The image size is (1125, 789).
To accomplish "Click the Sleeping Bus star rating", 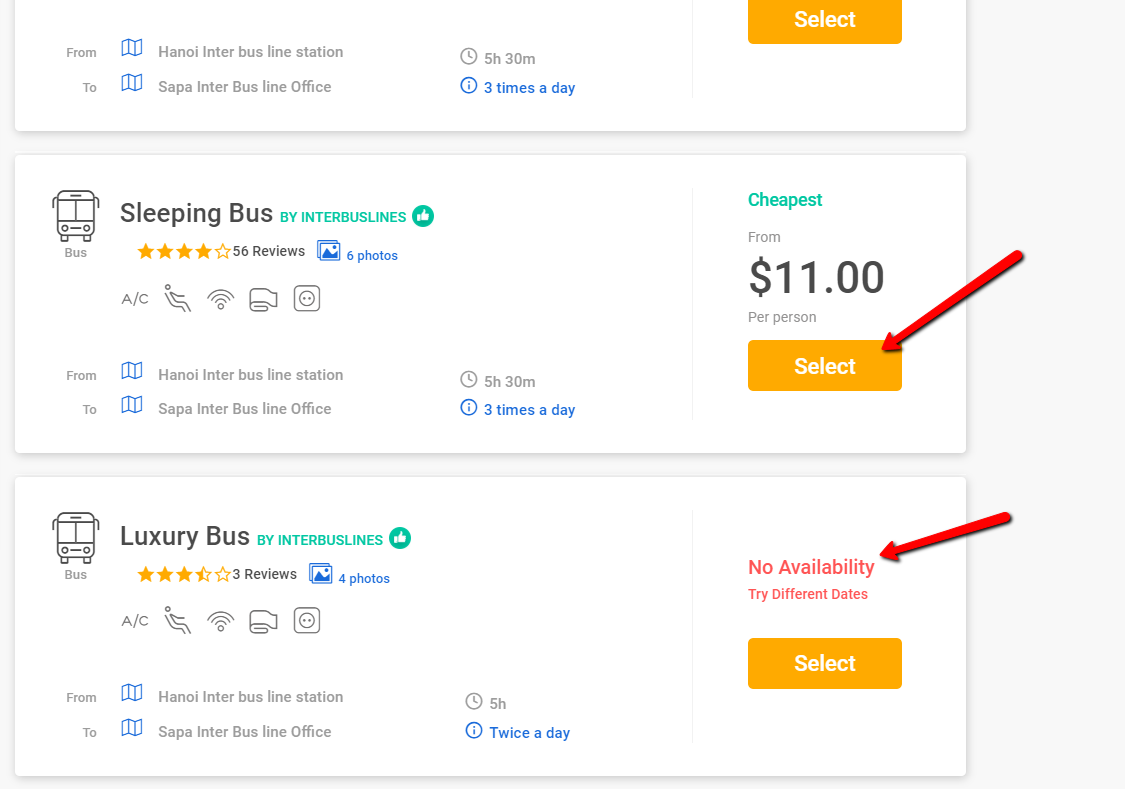I will (x=183, y=252).
